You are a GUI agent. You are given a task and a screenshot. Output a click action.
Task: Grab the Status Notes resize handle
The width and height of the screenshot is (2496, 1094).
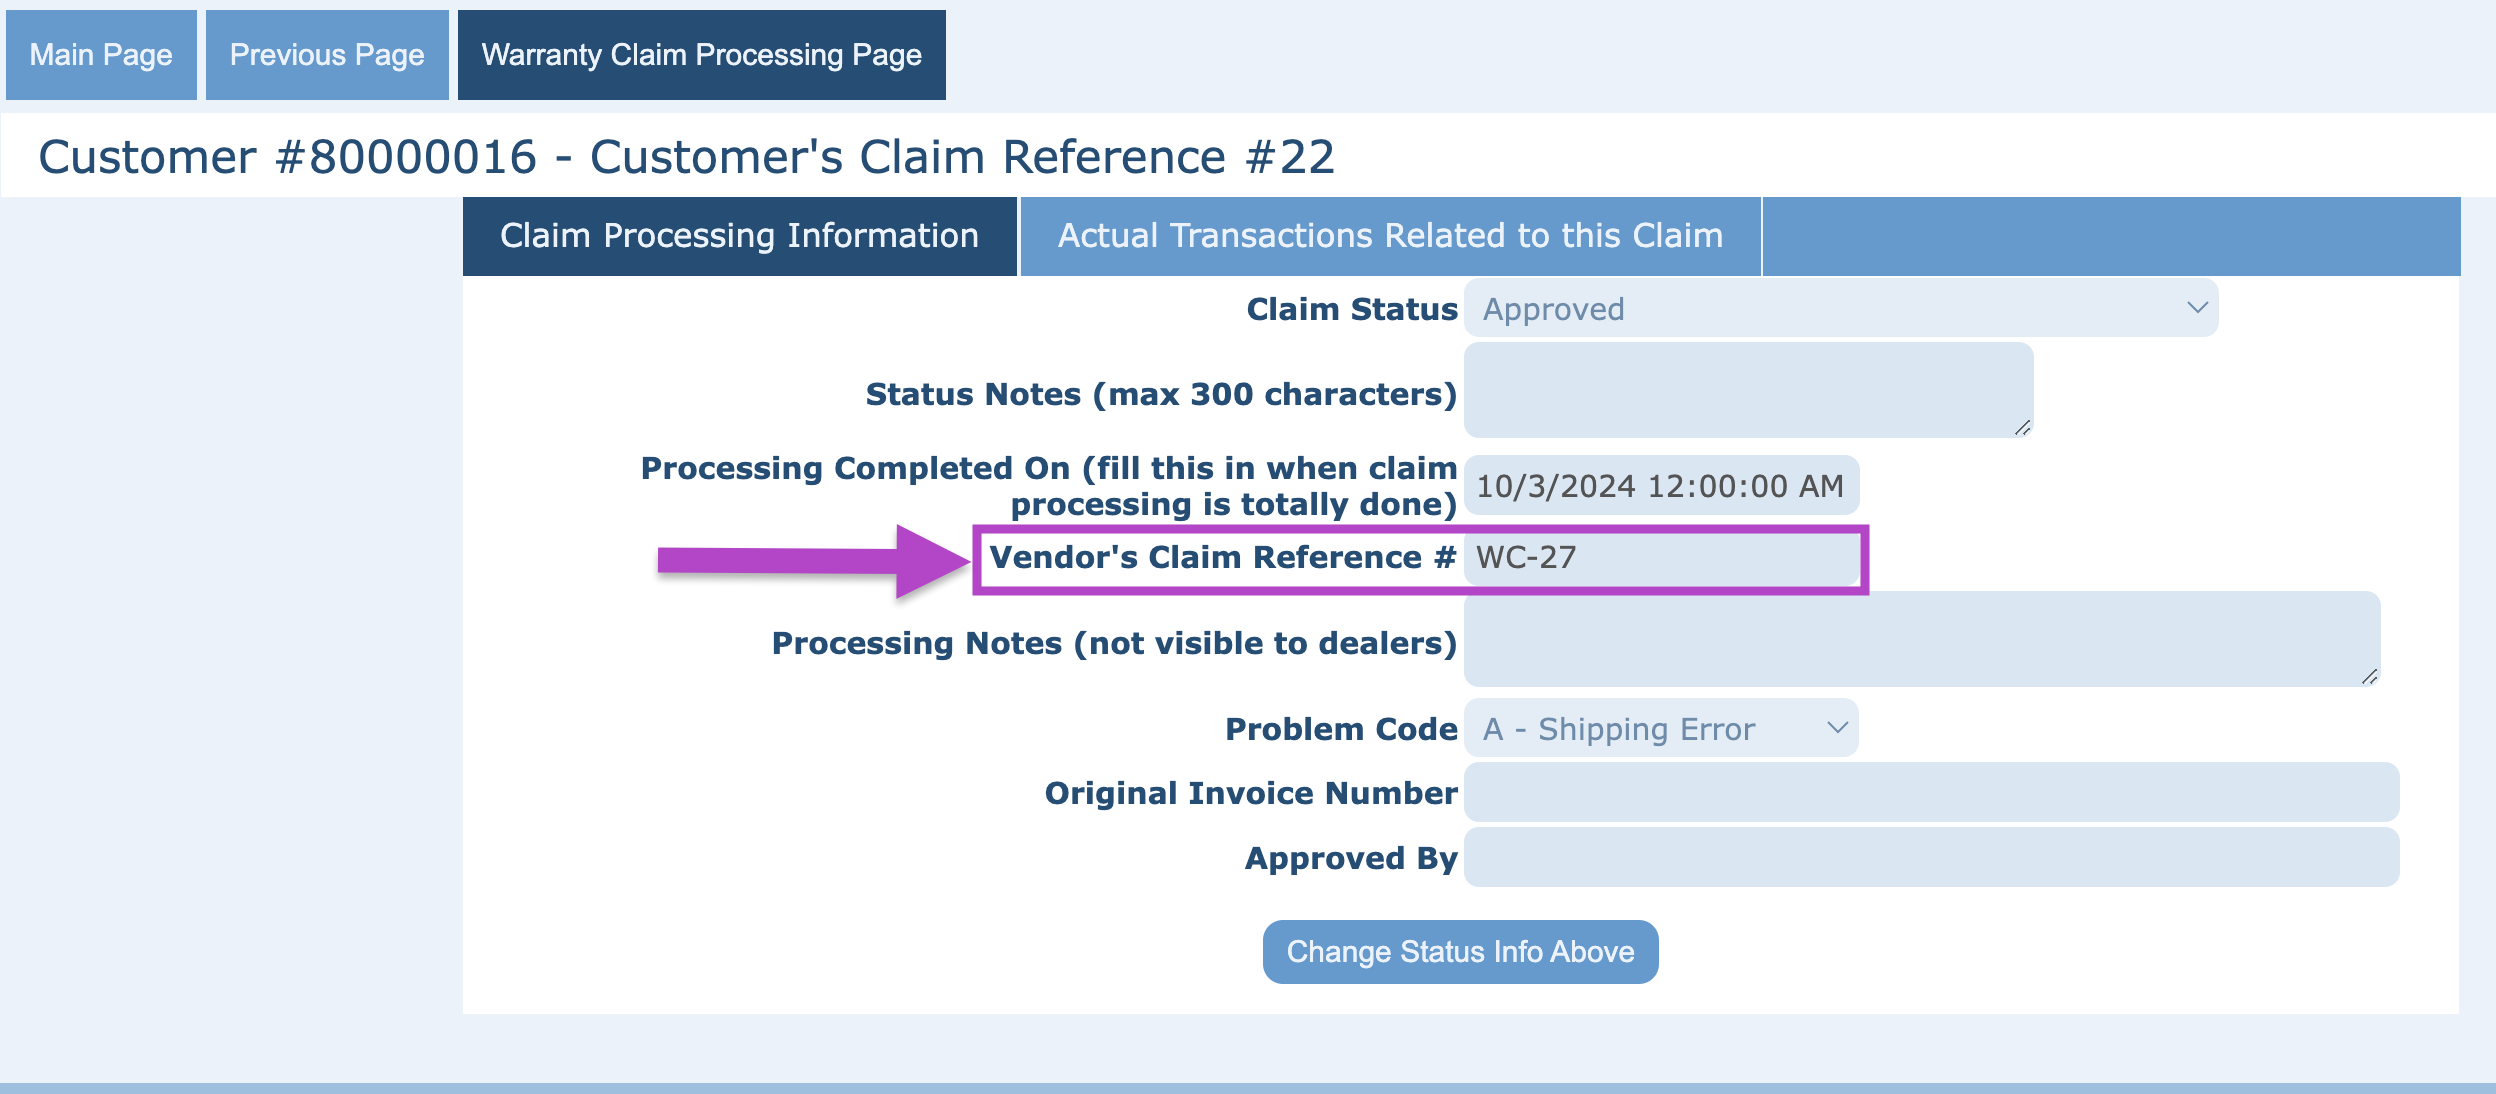pyautogui.click(x=2022, y=428)
